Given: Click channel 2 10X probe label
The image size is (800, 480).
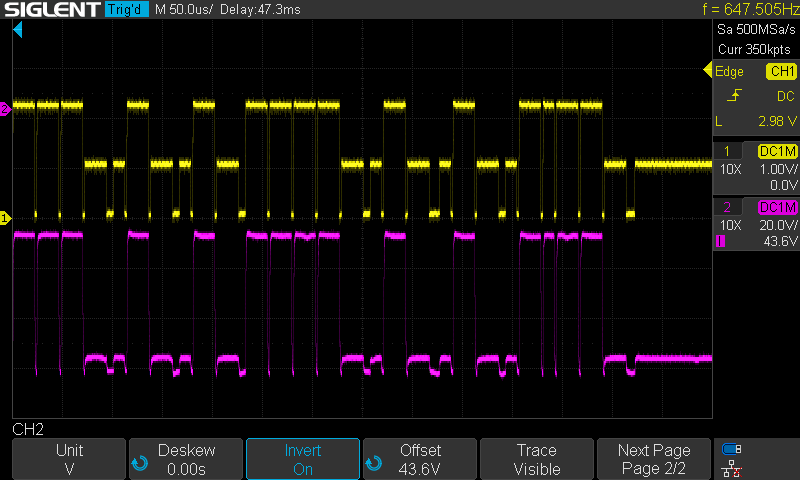Looking at the screenshot, I should click(730, 225).
